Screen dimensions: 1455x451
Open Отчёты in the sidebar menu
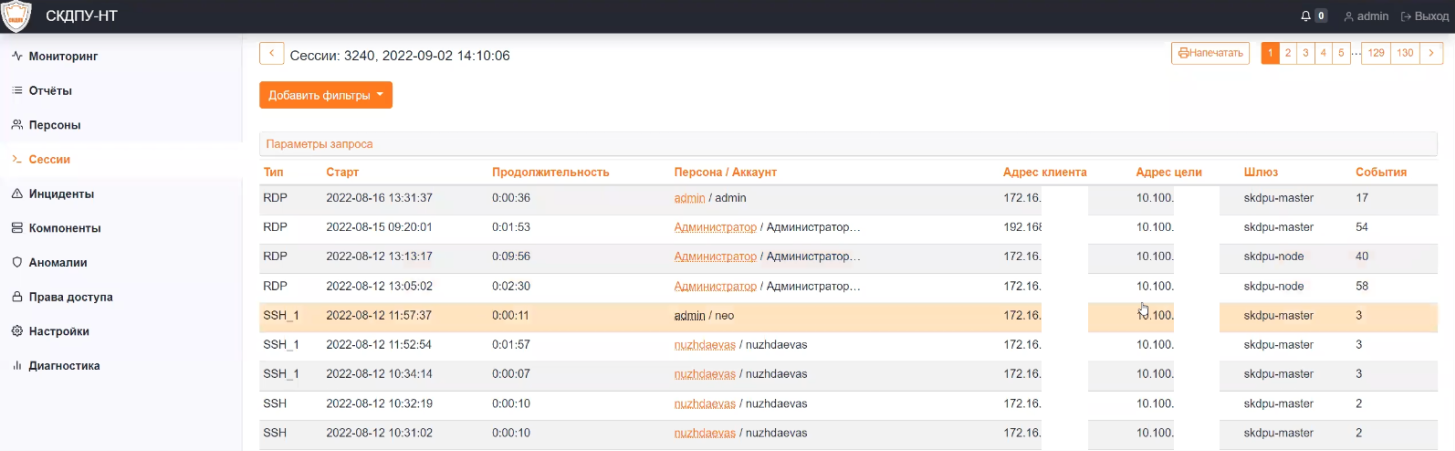(50, 91)
